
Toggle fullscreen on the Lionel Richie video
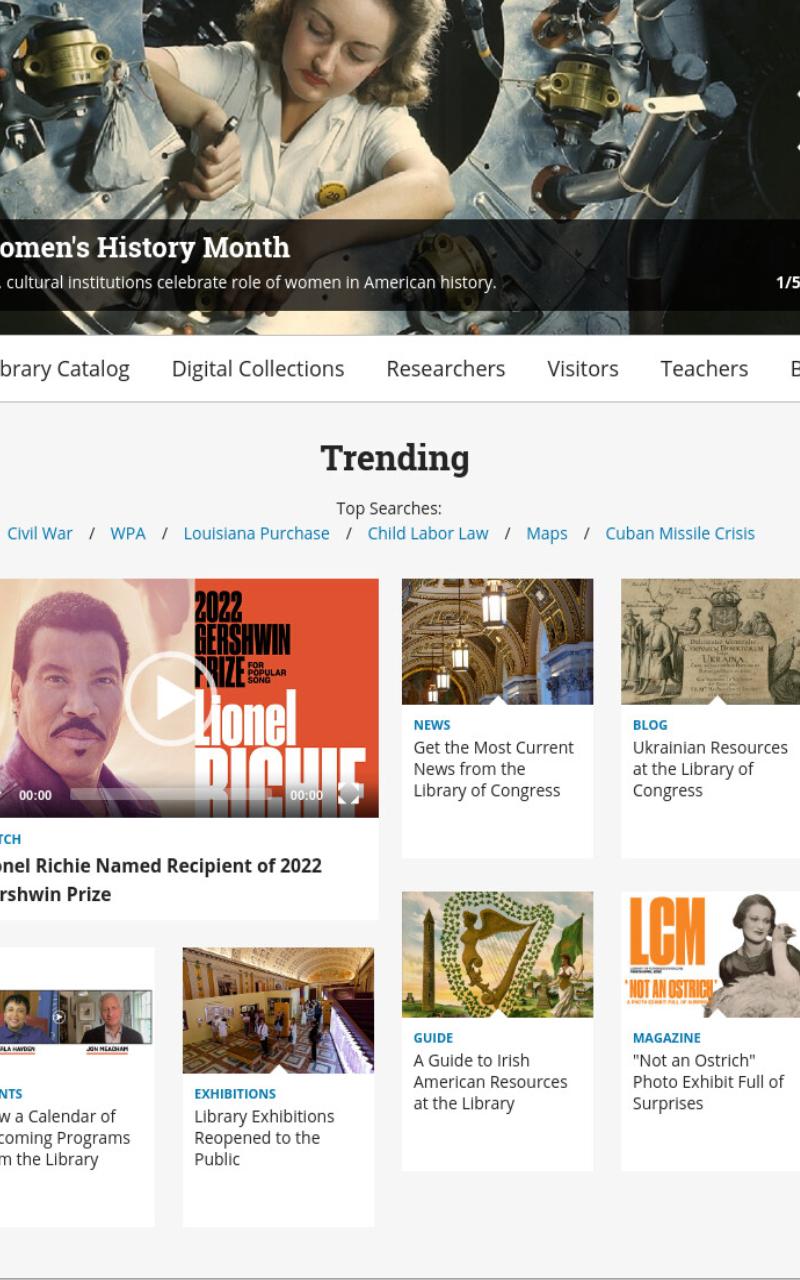pos(349,794)
